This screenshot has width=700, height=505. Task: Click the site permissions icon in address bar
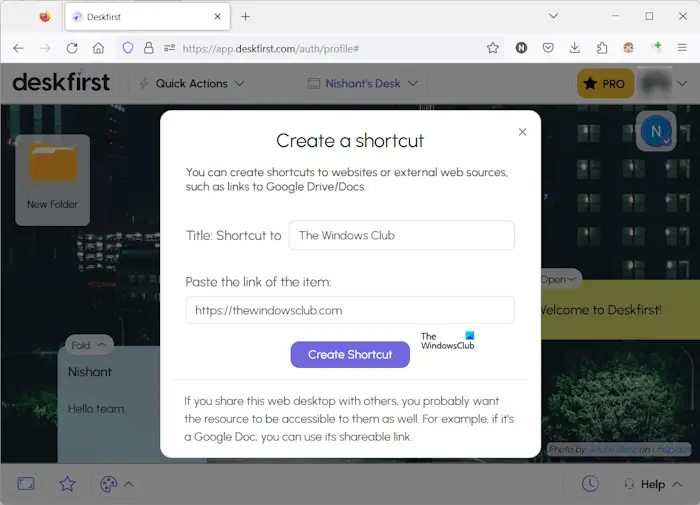(169, 48)
